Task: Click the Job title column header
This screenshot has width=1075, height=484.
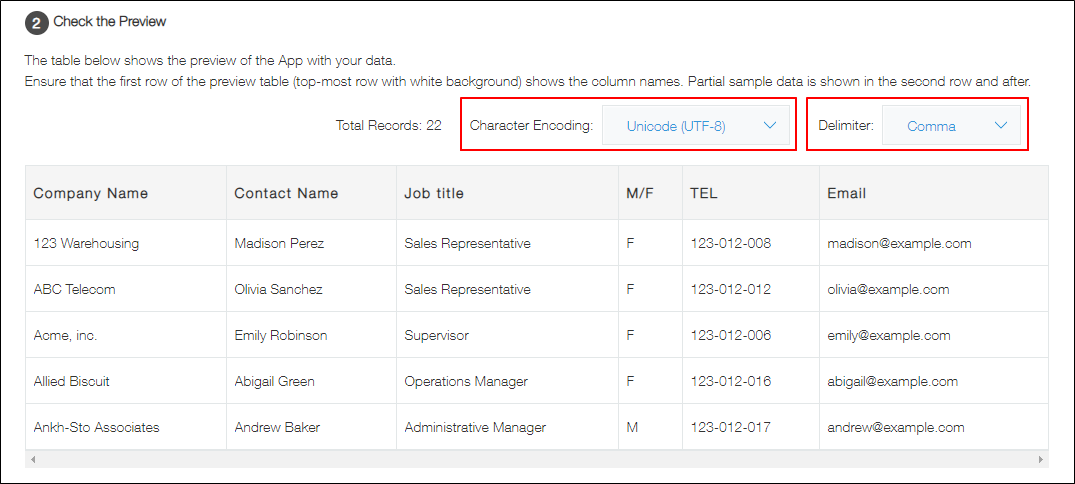Action: click(x=434, y=193)
